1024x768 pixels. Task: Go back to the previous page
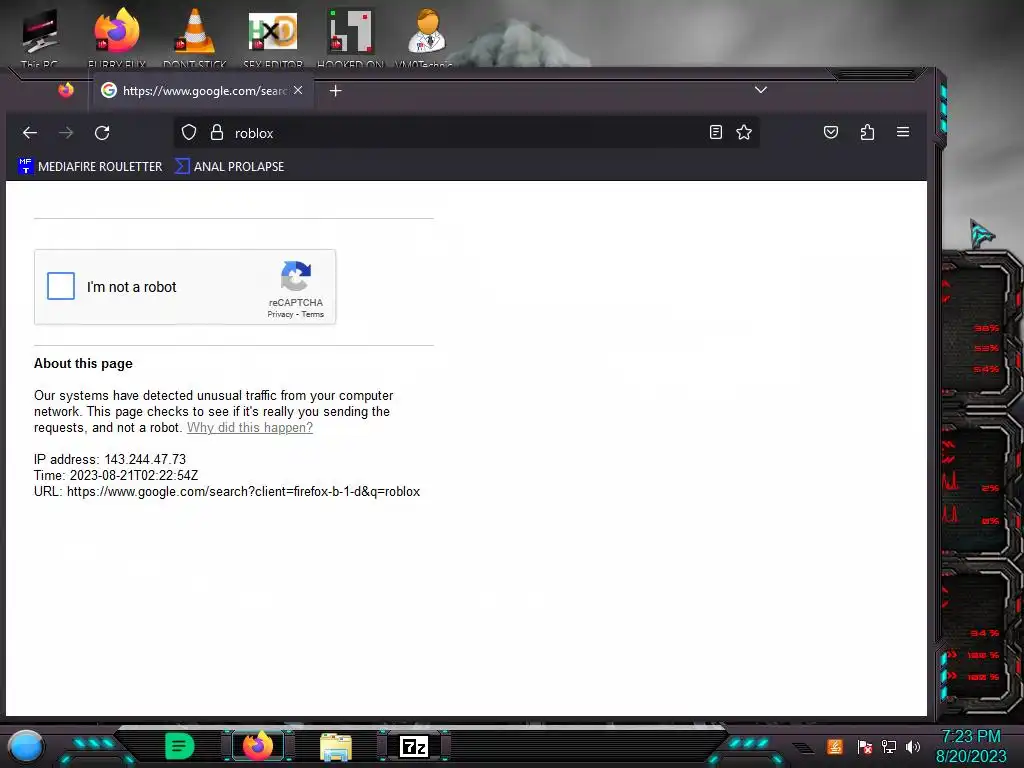point(30,133)
